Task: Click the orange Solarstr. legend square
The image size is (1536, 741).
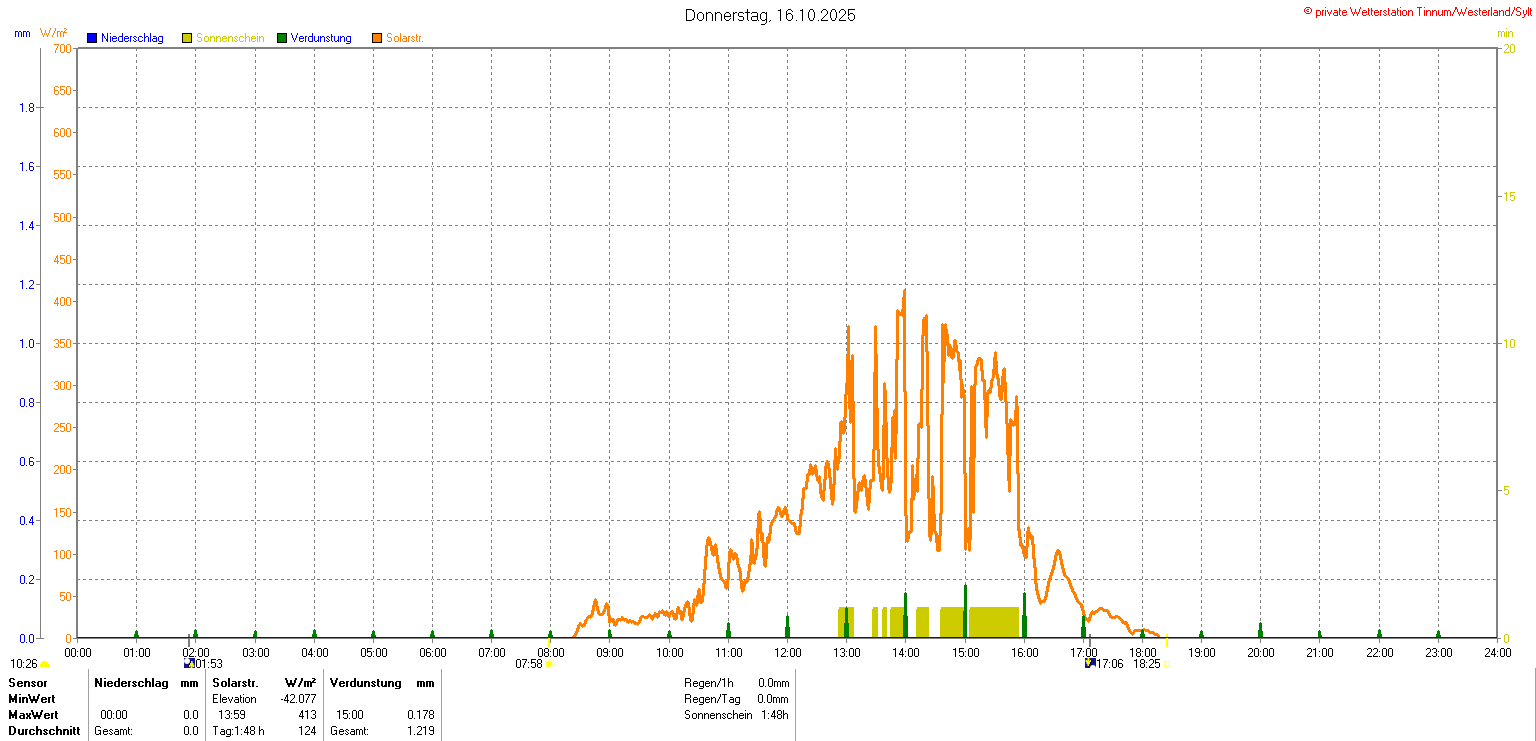Action: point(377,38)
